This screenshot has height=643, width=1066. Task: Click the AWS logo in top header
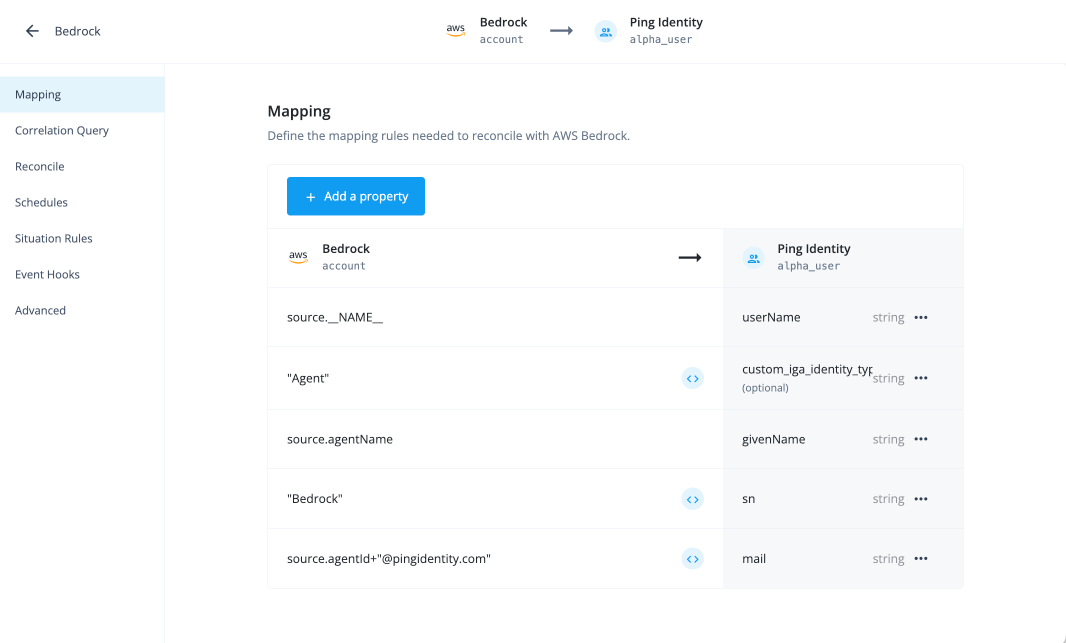455,31
